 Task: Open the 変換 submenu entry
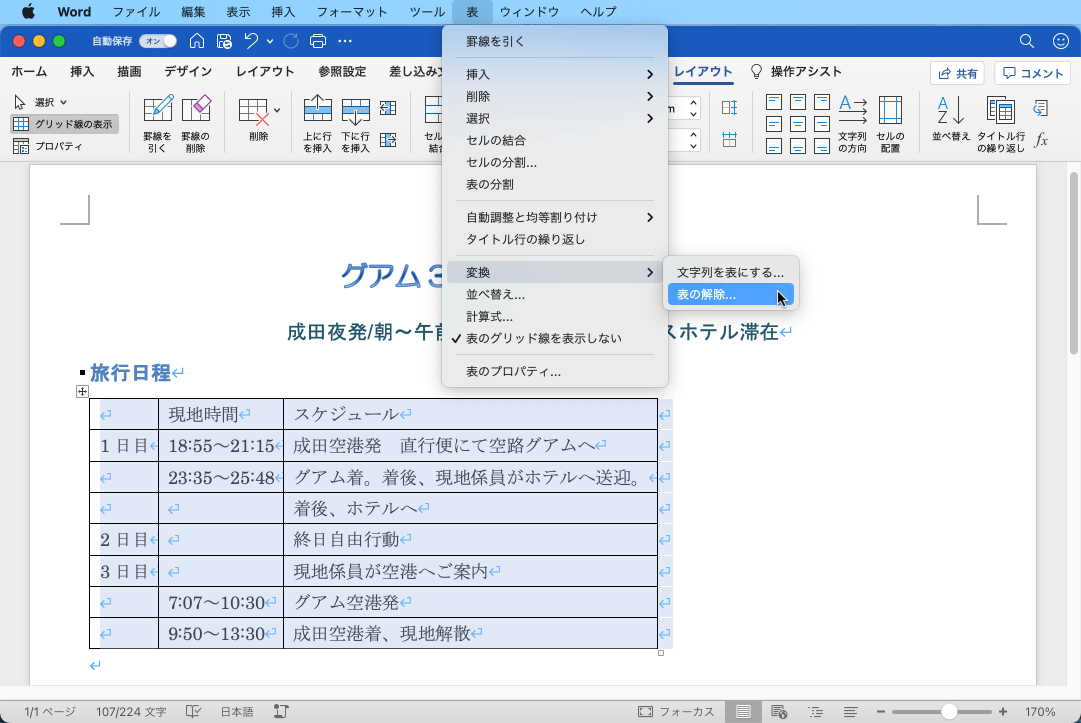[x=555, y=272]
